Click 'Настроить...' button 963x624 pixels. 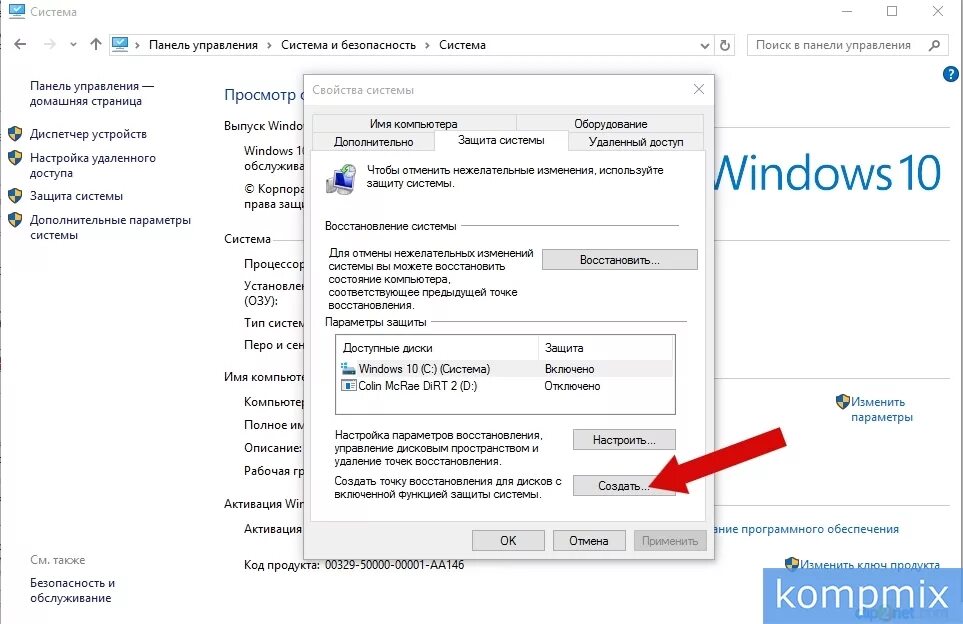coord(624,440)
